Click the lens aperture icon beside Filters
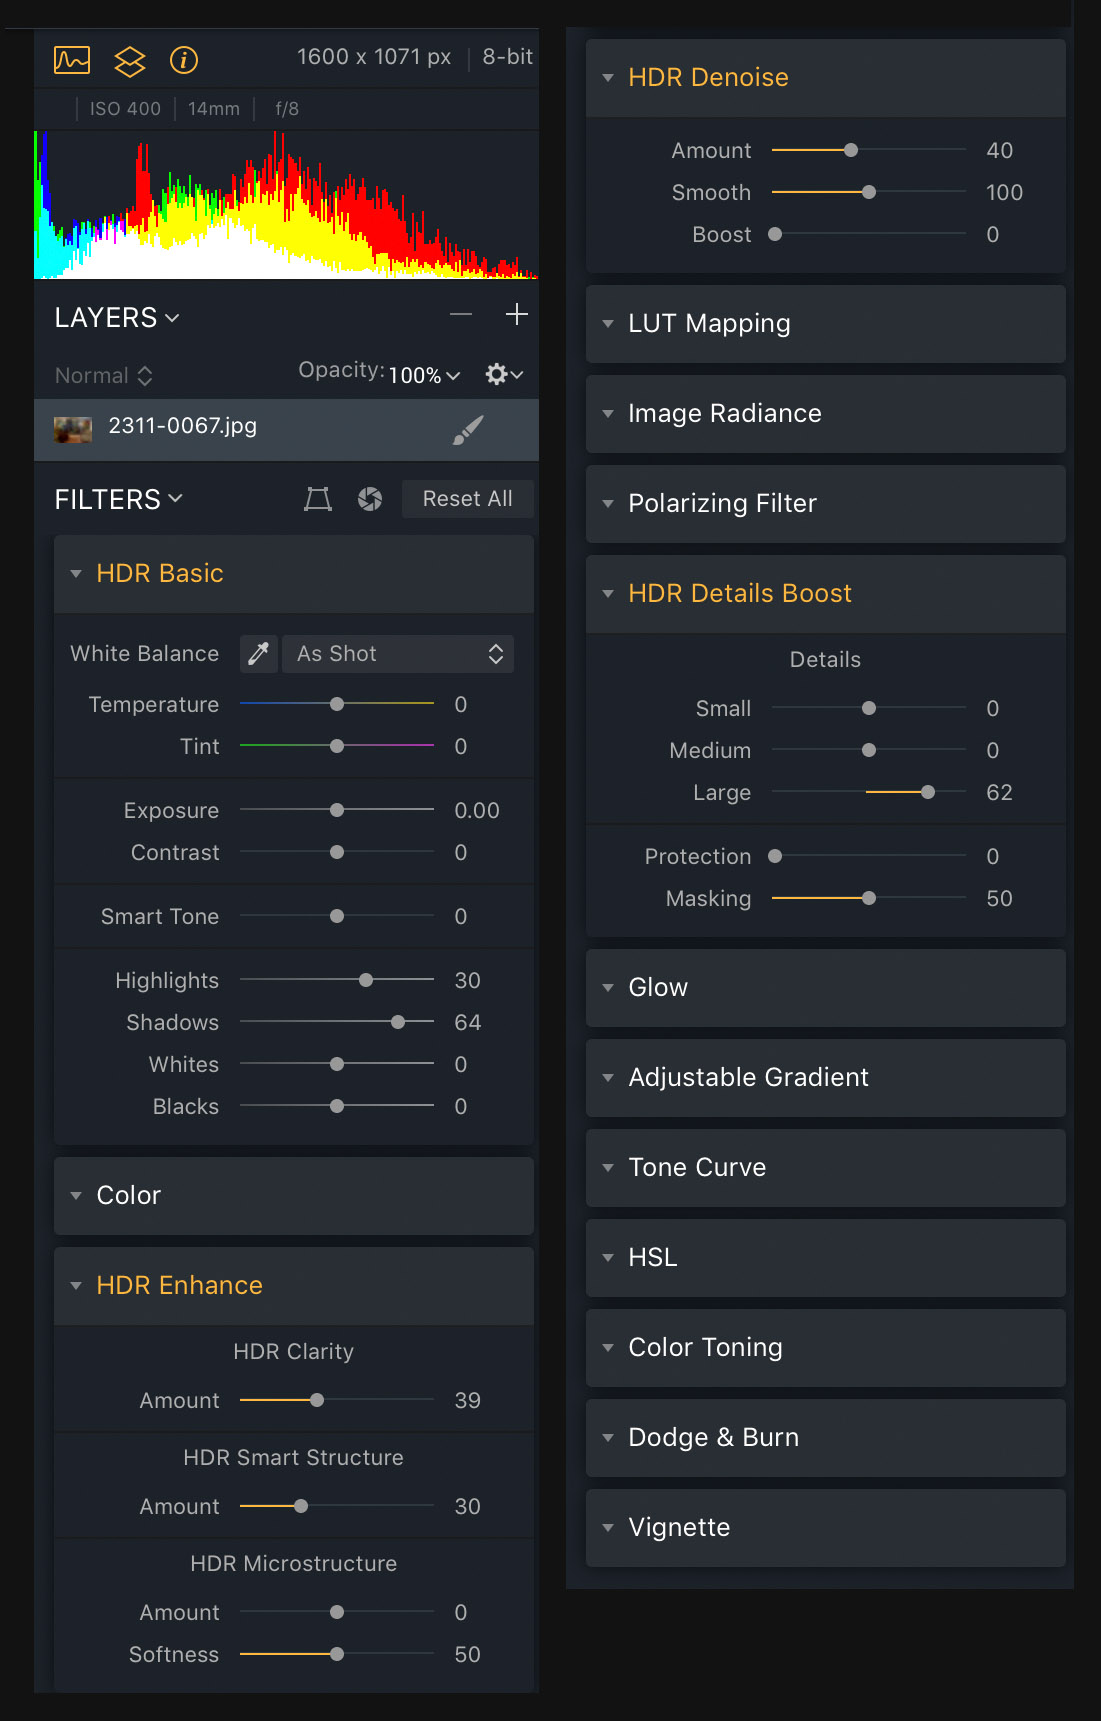Screen dimensions: 1101x1721 click(370, 499)
